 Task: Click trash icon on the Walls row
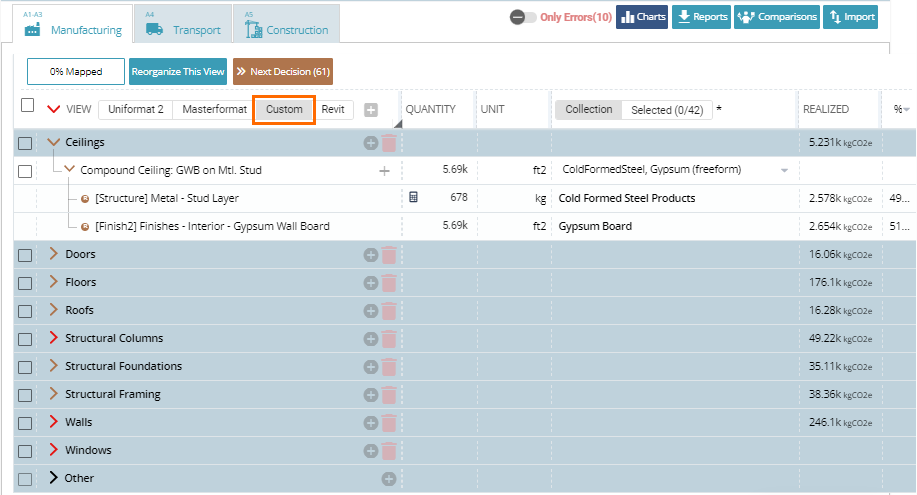388,423
